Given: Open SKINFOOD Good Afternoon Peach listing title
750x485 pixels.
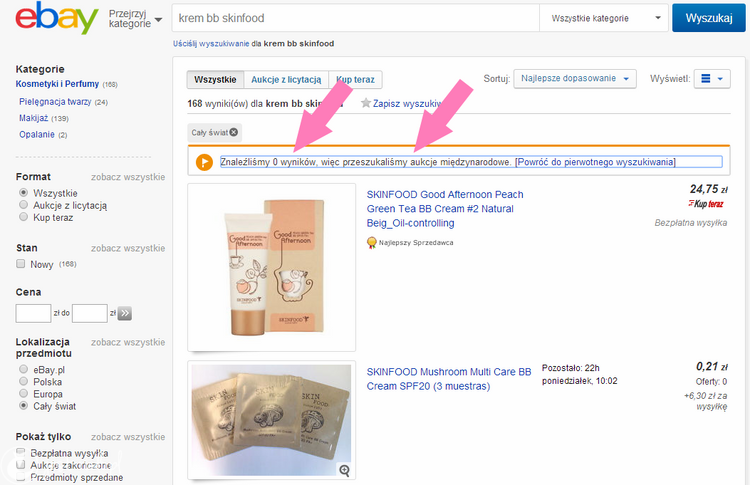Looking at the screenshot, I should coord(445,209).
